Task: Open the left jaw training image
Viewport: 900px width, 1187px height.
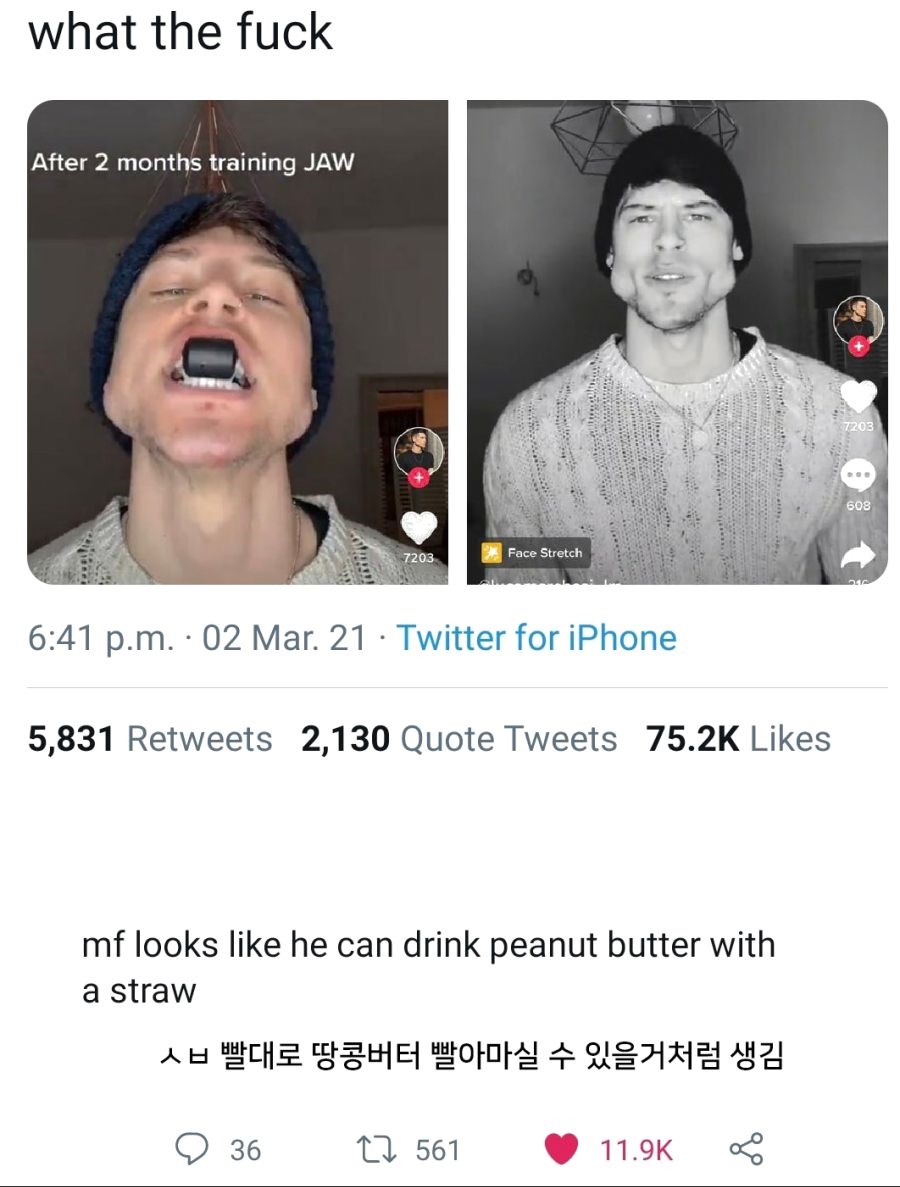Action: click(237, 342)
